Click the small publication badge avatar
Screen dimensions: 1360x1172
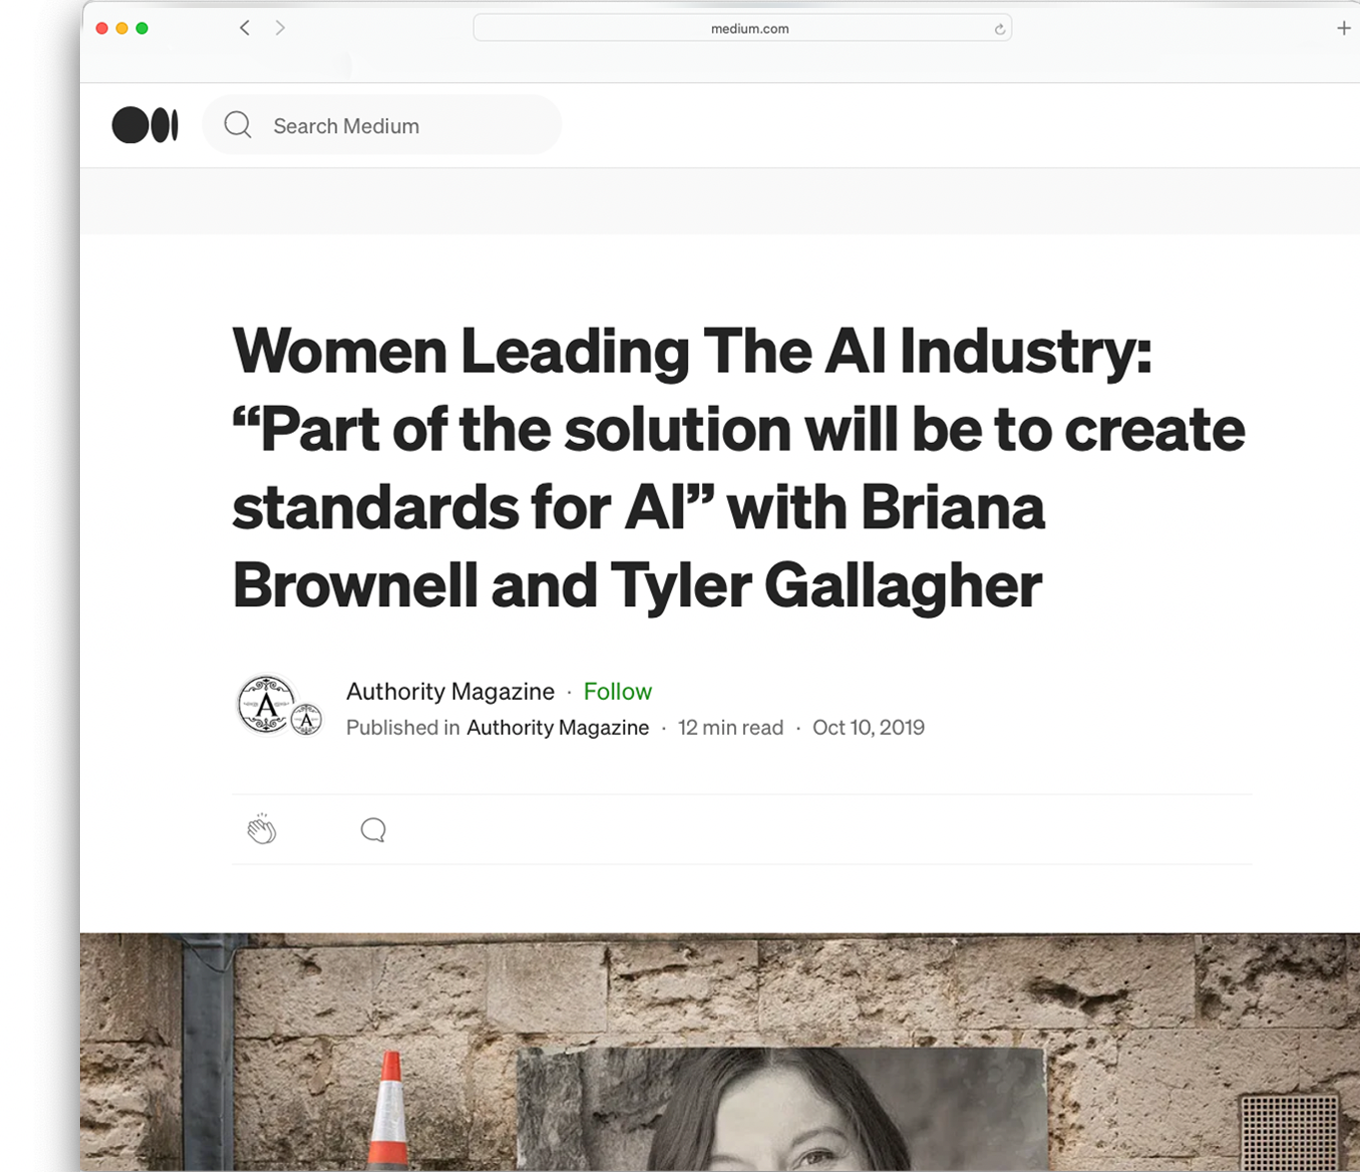[x=306, y=719]
